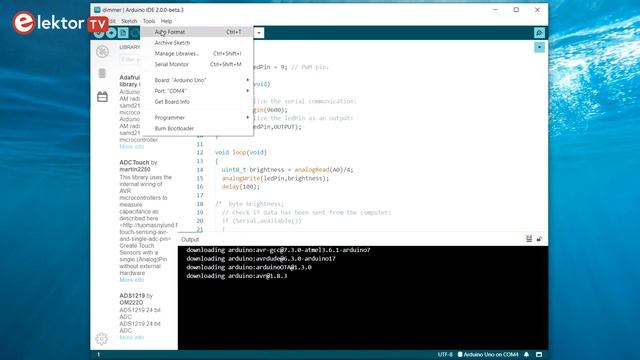Image resolution: width=640 pixels, height=360 pixels.
Task: Click the Upload arrow toolbar button
Action: pos(111,33)
